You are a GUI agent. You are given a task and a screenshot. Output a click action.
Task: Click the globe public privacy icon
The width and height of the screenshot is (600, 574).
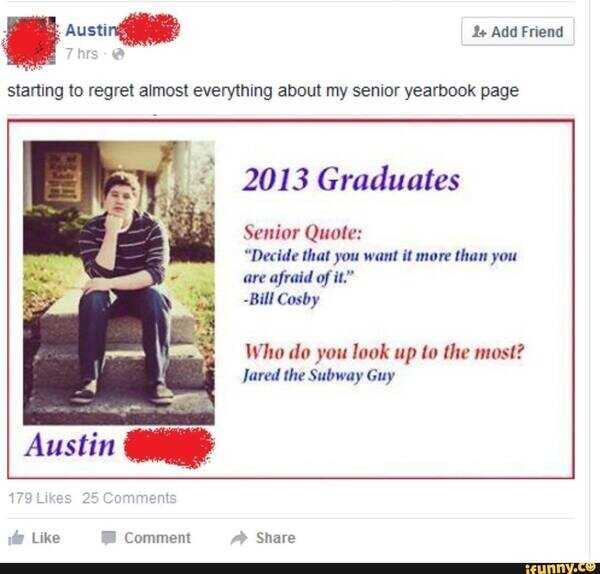118,55
